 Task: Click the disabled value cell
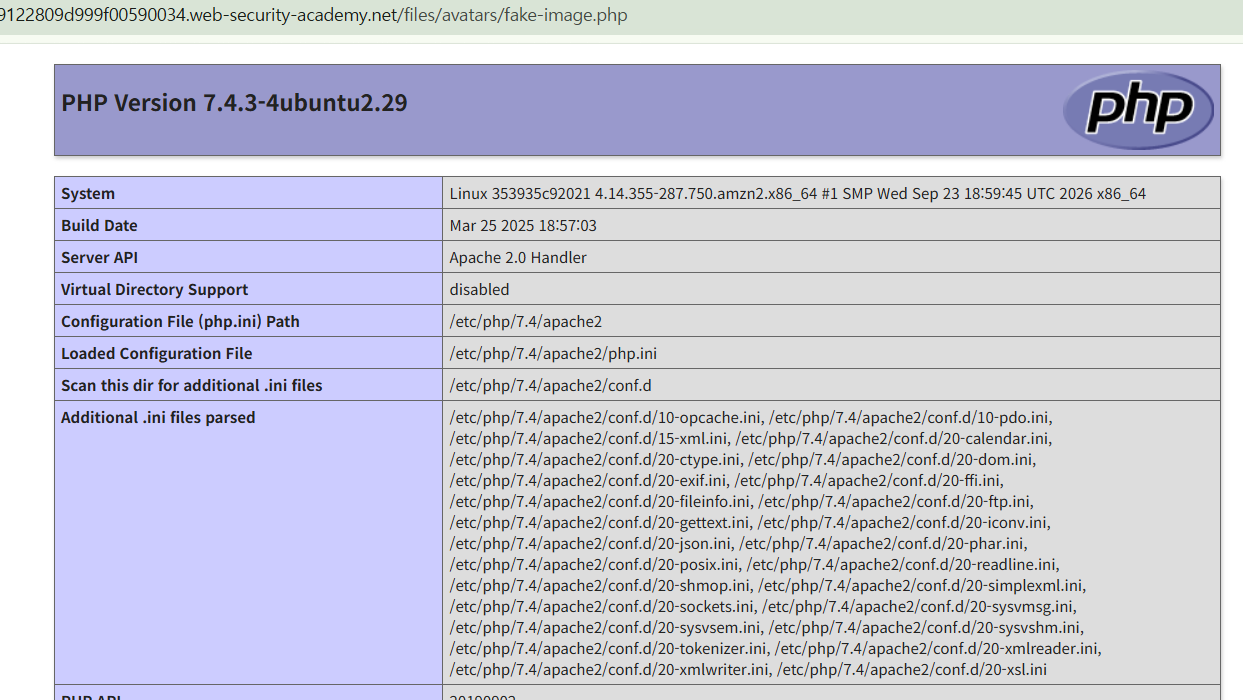click(x=831, y=289)
